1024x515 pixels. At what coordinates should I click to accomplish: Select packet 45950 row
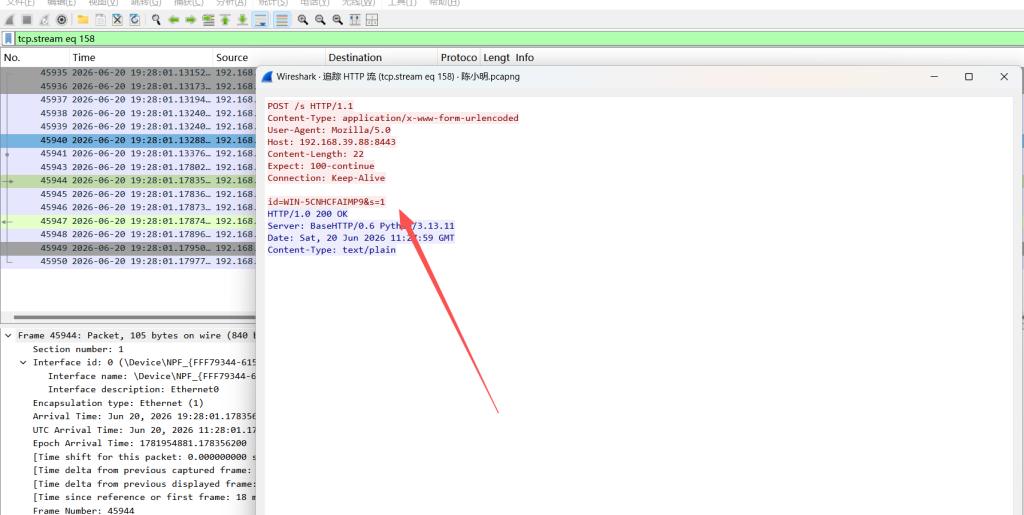point(128,261)
